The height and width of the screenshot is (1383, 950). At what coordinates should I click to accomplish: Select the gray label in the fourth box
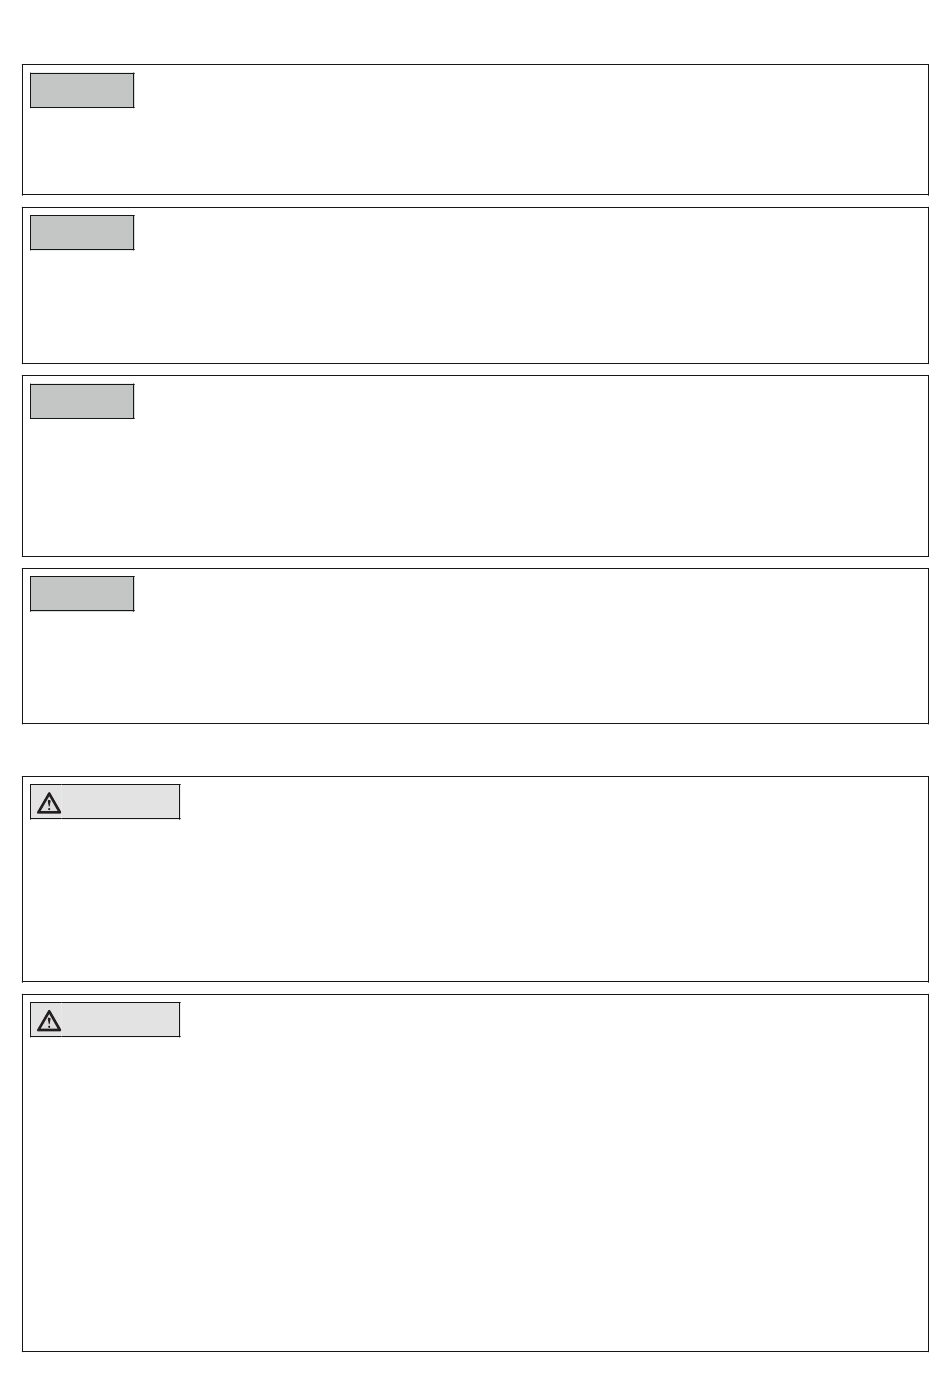(82, 593)
